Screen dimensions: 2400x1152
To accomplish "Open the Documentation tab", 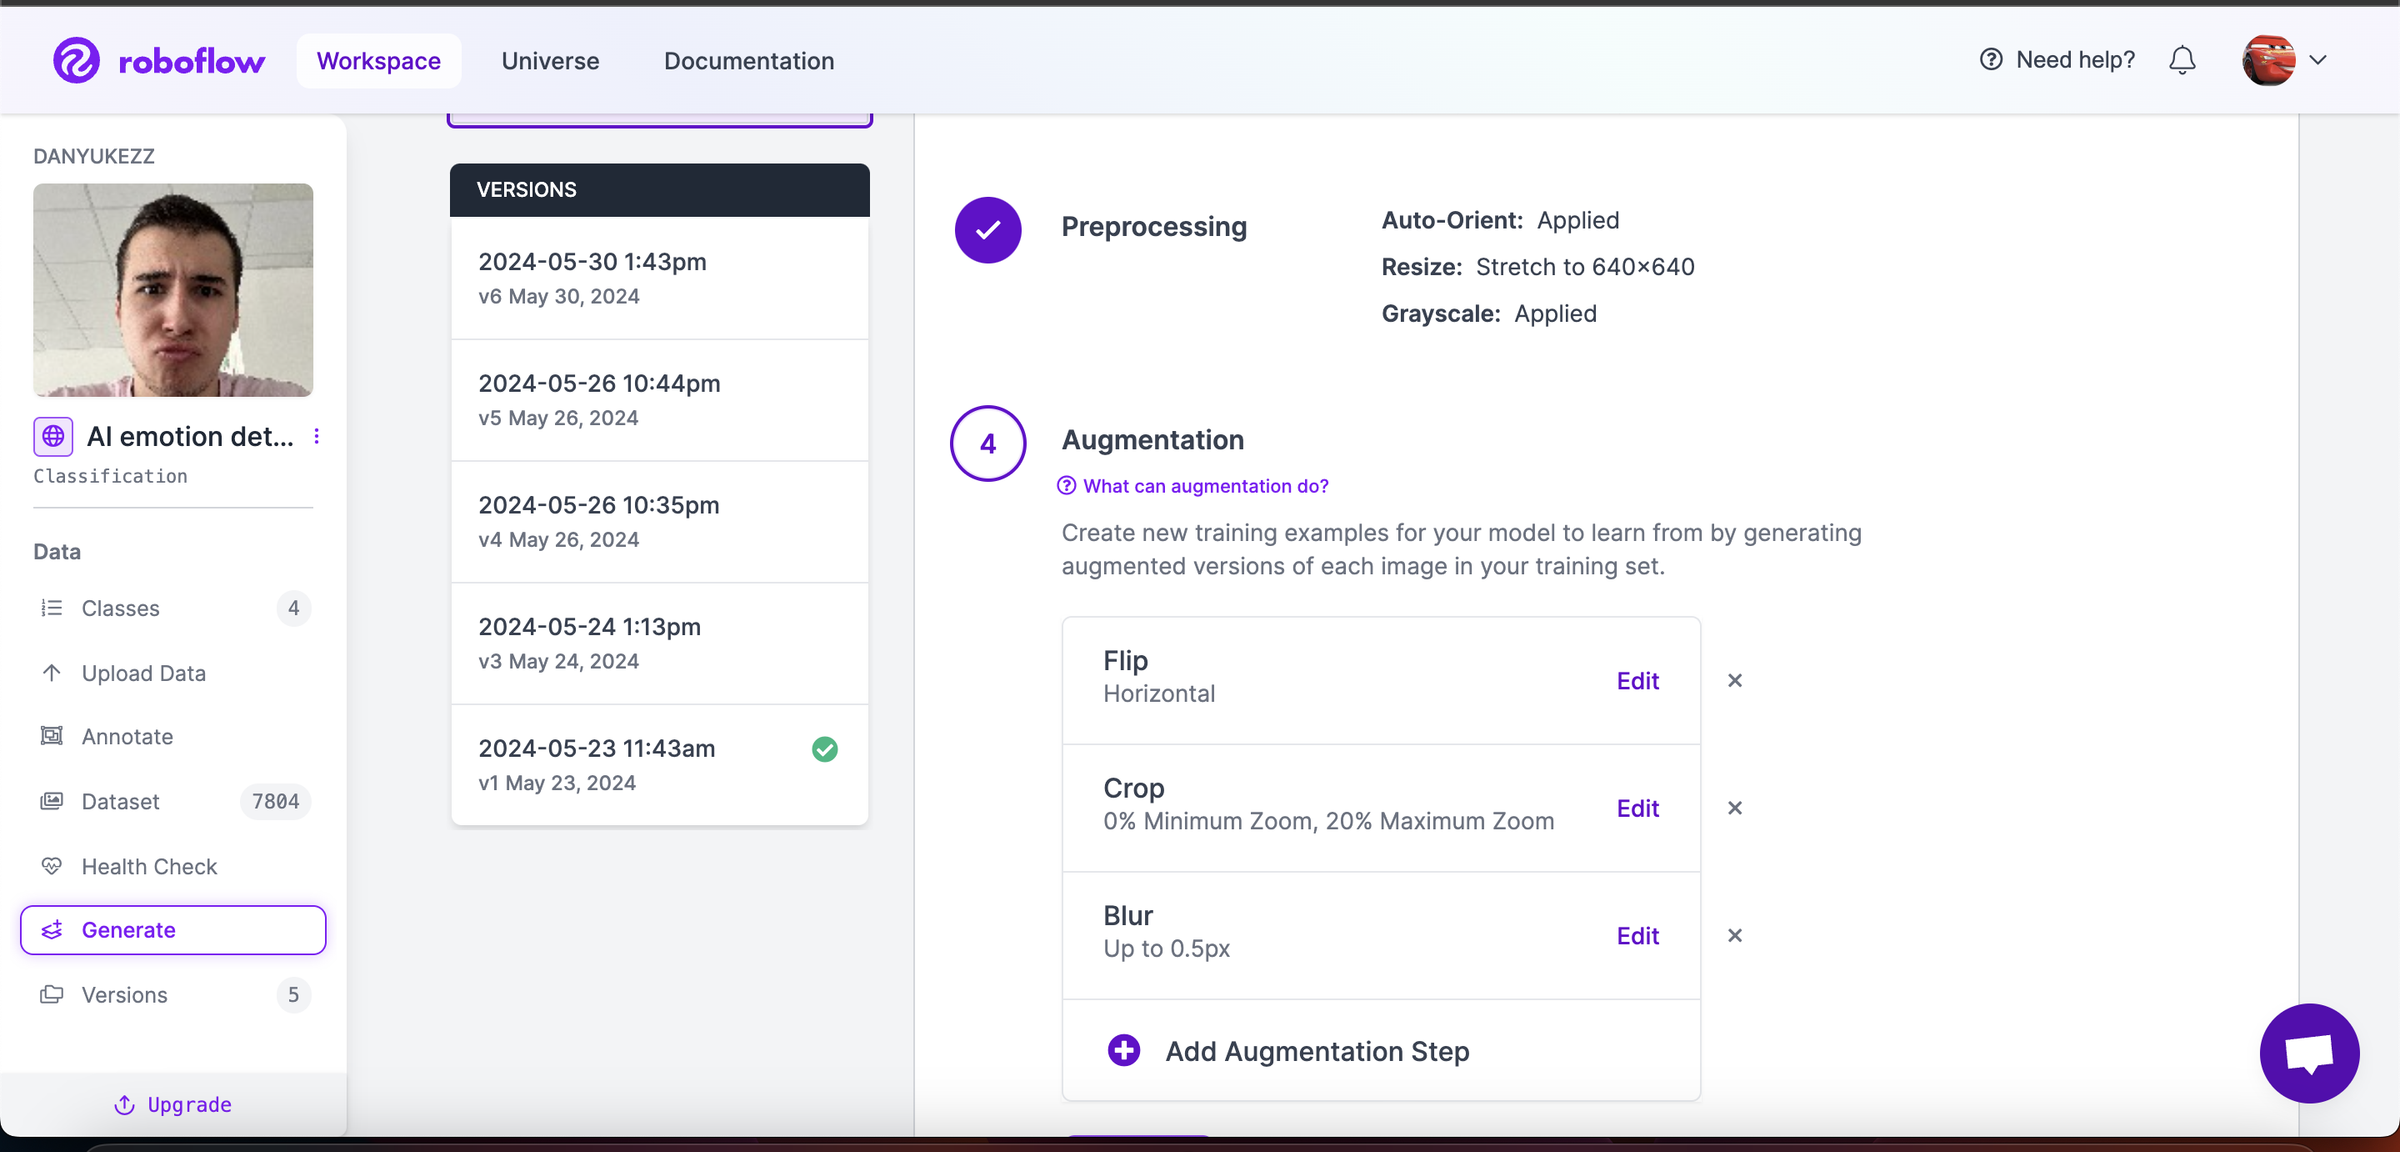I will pos(748,61).
